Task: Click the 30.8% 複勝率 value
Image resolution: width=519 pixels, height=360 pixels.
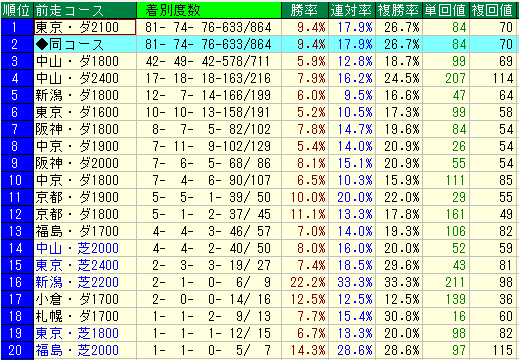Action: [402, 316]
